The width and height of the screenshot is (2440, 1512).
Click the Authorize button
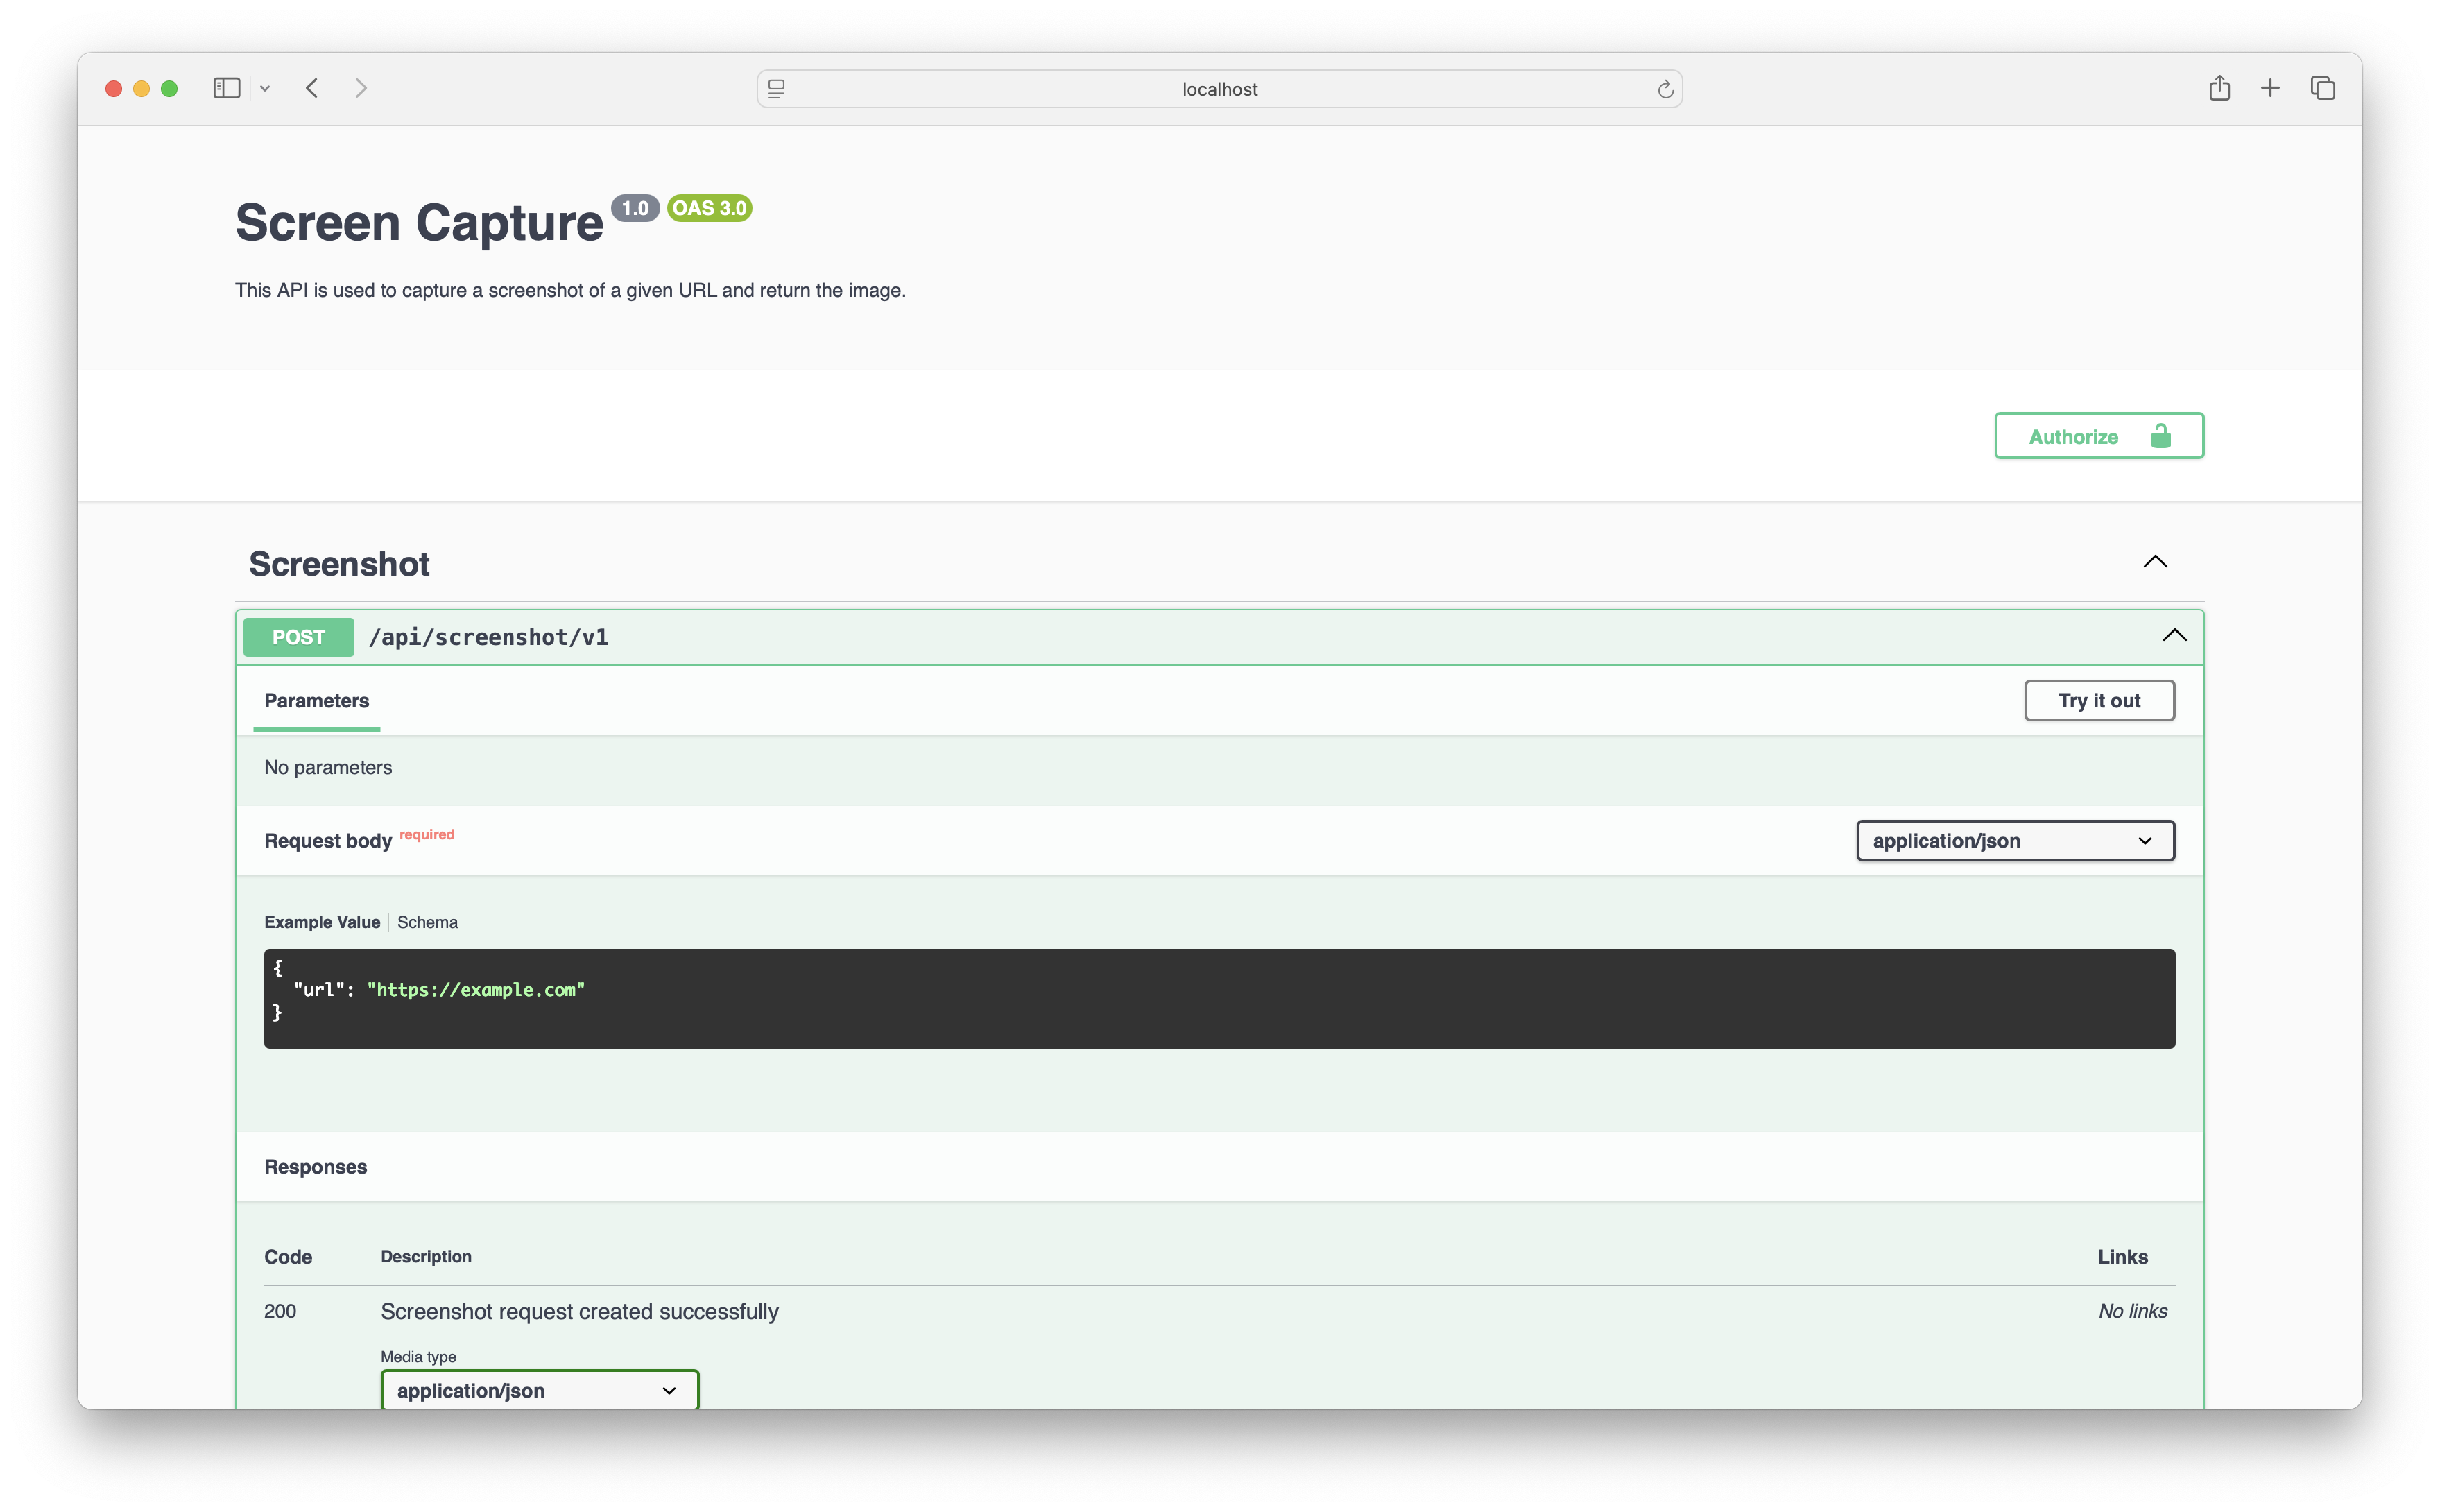2098,436
